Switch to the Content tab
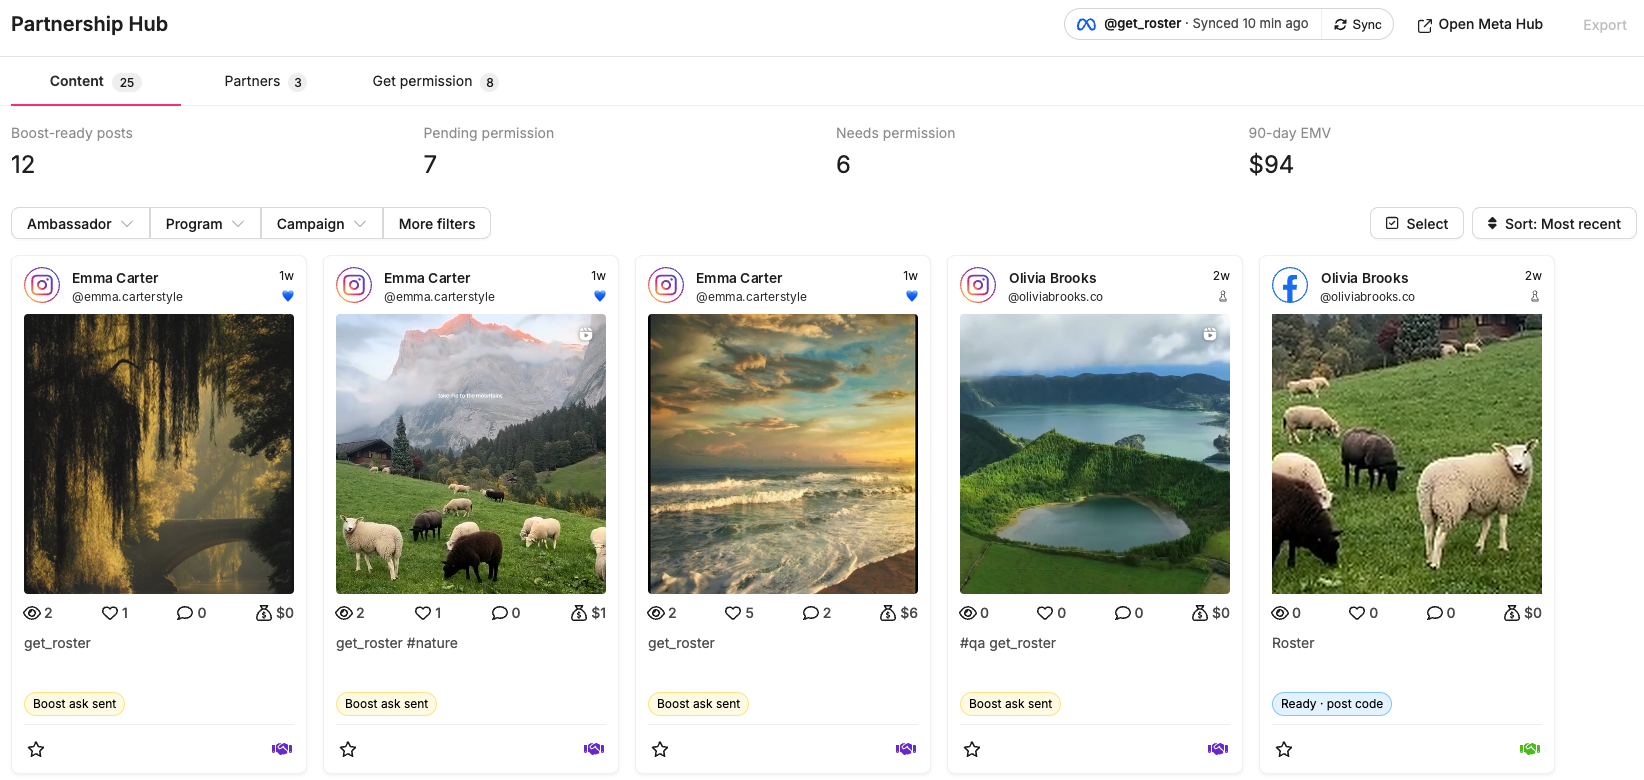The image size is (1644, 780). 96,82
